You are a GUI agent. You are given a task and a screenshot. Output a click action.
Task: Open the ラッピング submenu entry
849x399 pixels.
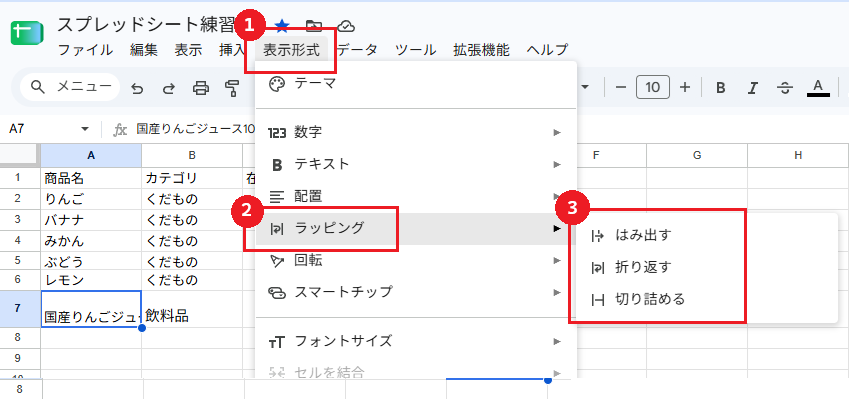[x=415, y=228]
